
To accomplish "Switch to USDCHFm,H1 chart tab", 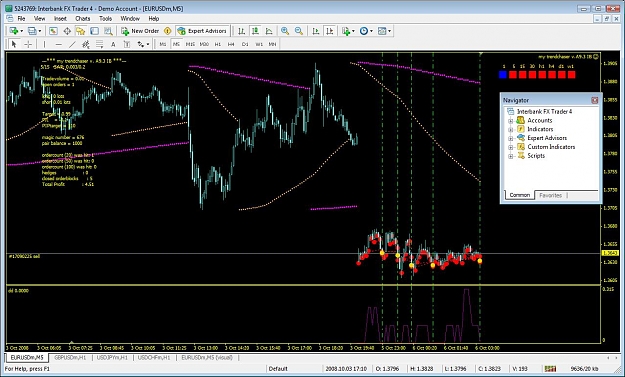I will point(154,358).
